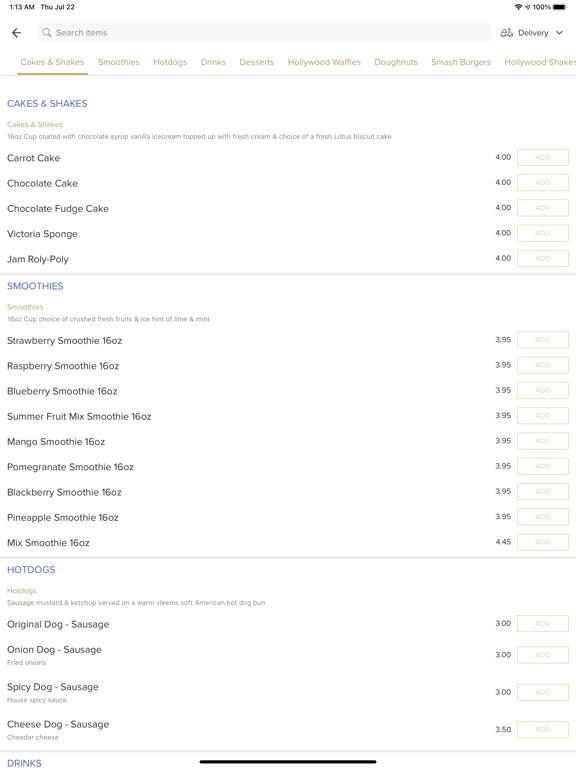This screenshot has height=768, width=576.
Task: Add Spicy Dog - Sausage item
Action: 543,692
